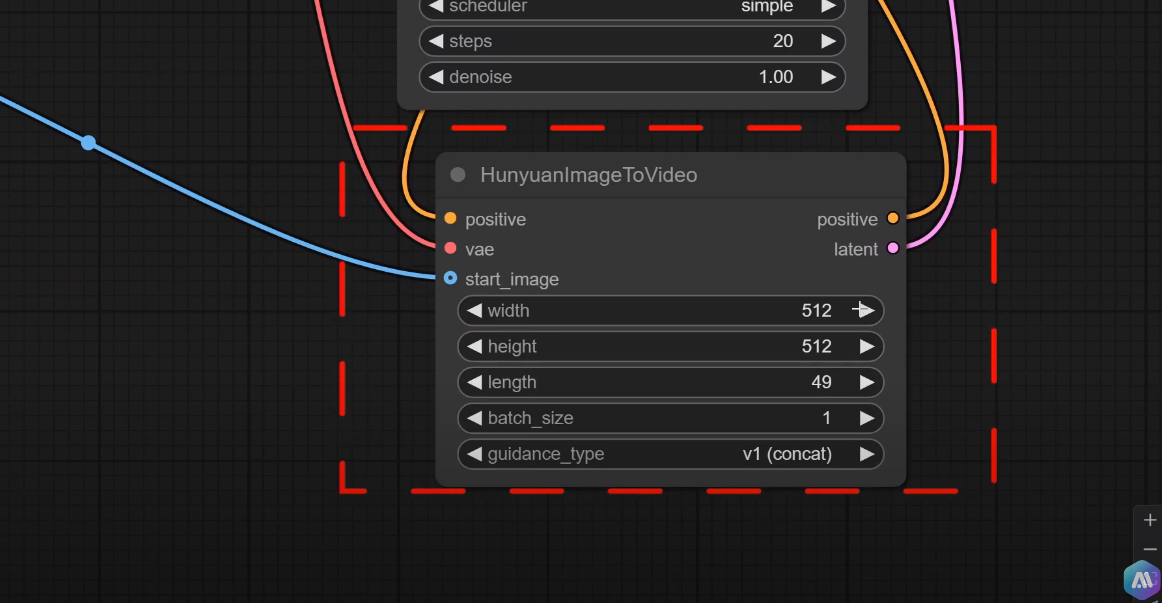Select the latent output socket
This screenshot has height=603, width=1162.
893,248
